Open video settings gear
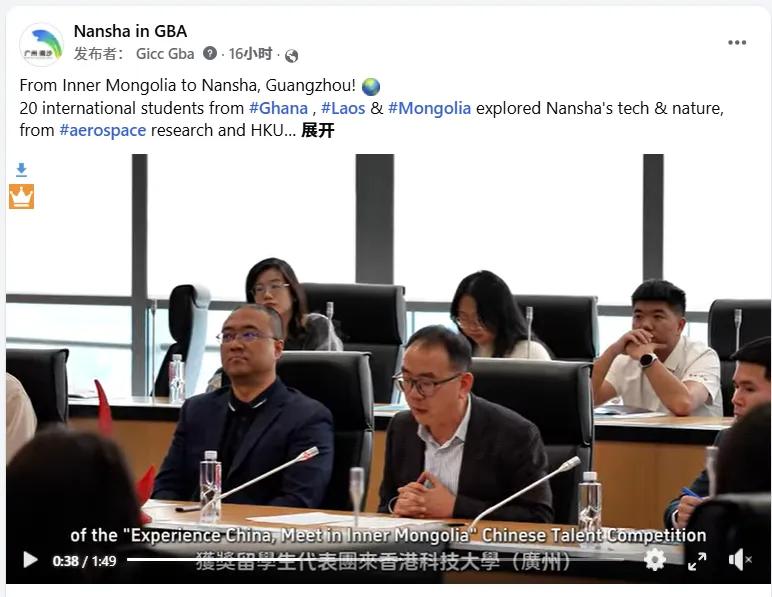The image size is (772, 597). (x=655, y=560)
